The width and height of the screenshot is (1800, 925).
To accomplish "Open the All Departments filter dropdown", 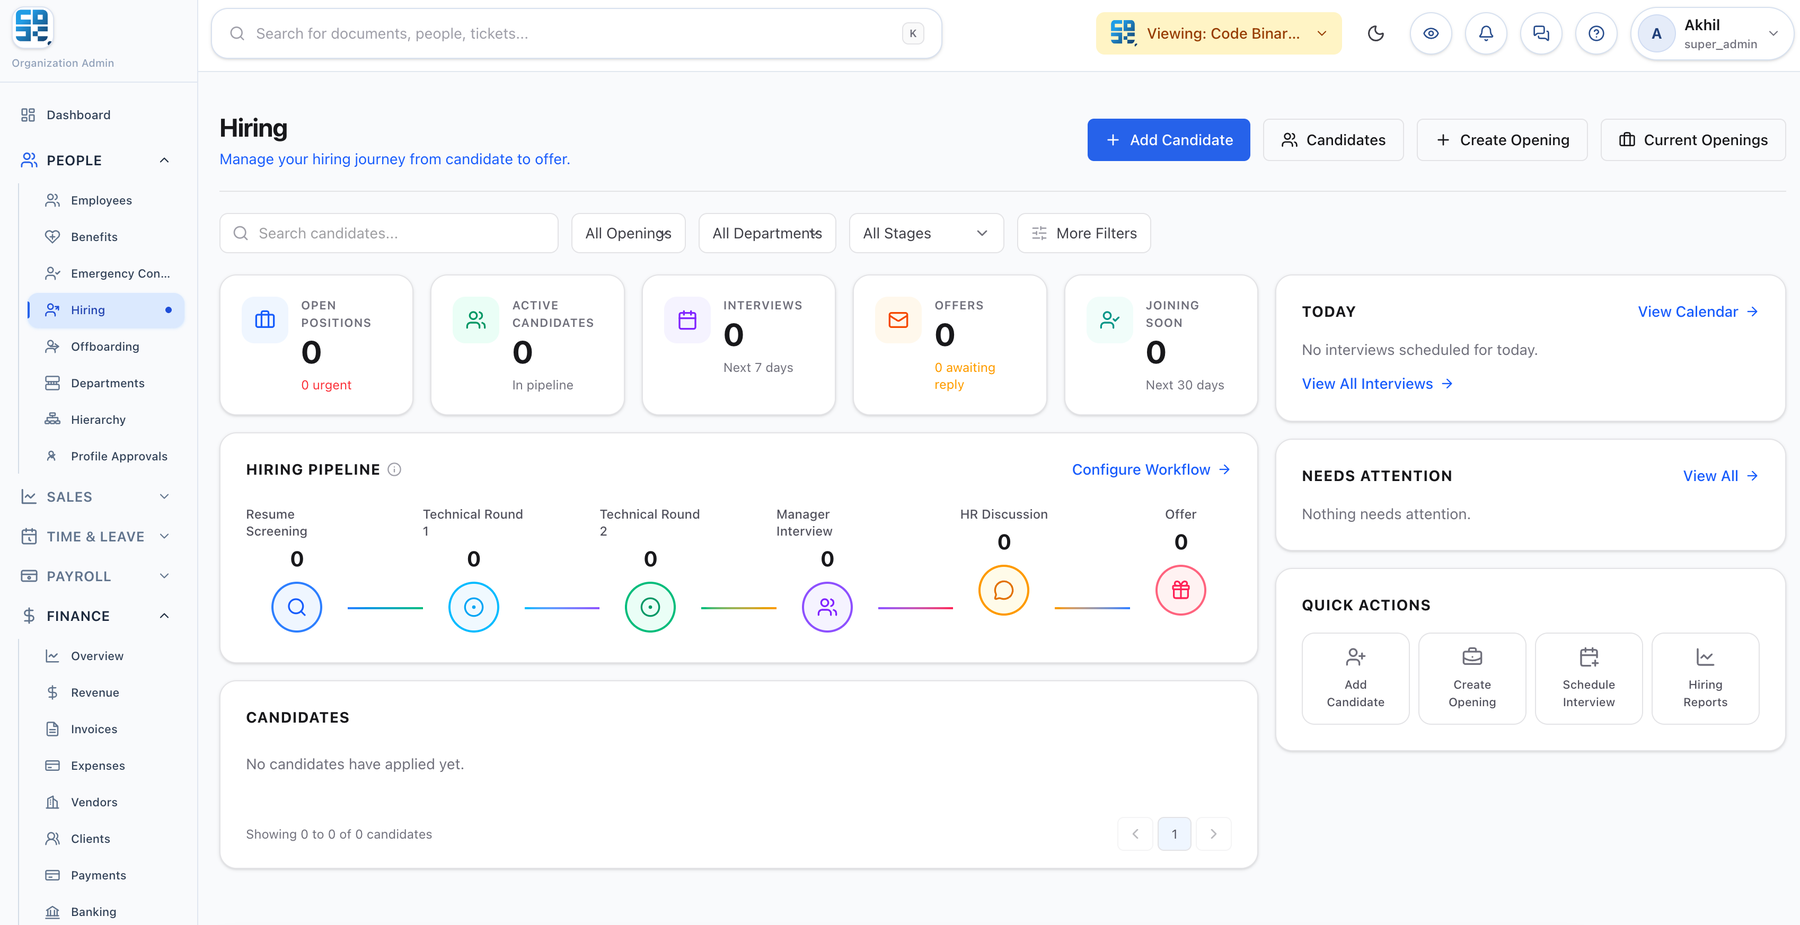I will (767, 233).
